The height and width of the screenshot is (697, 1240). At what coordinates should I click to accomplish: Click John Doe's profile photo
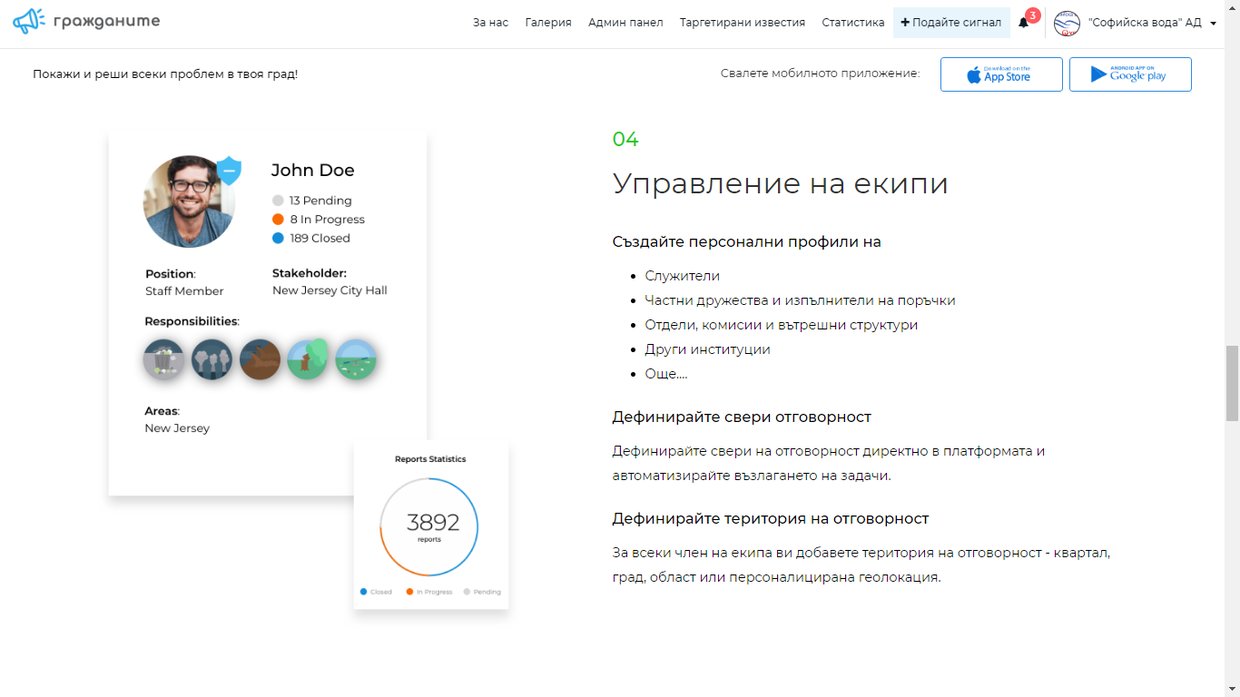(x=188, y=202)
